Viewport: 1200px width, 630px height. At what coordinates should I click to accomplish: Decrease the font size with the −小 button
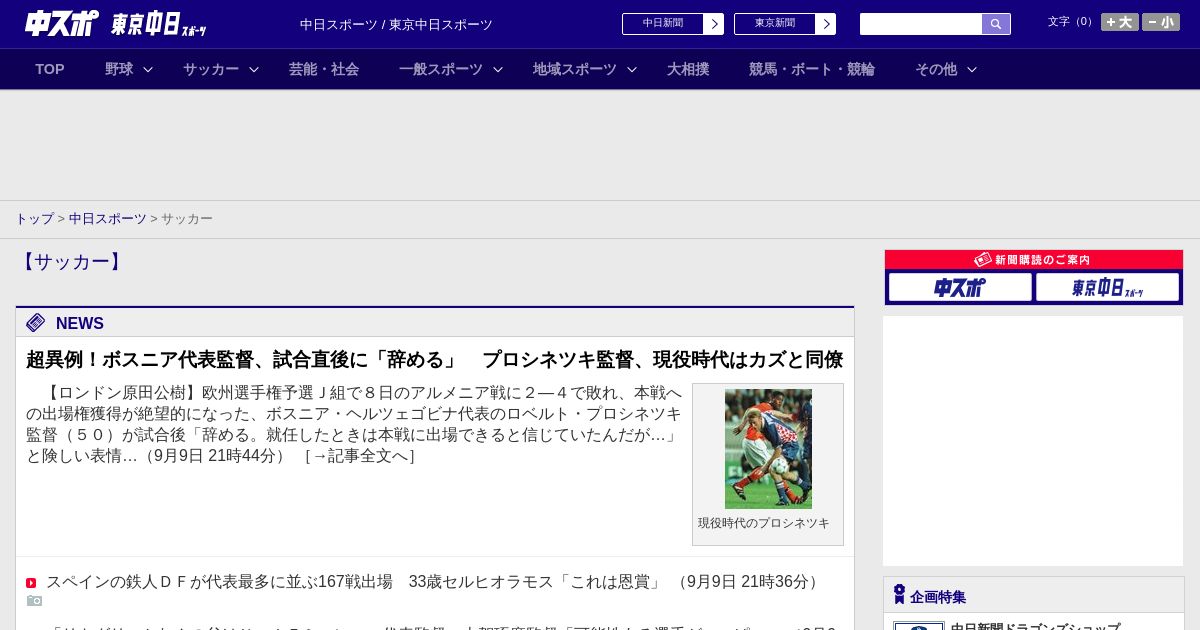coord(1161,22)
